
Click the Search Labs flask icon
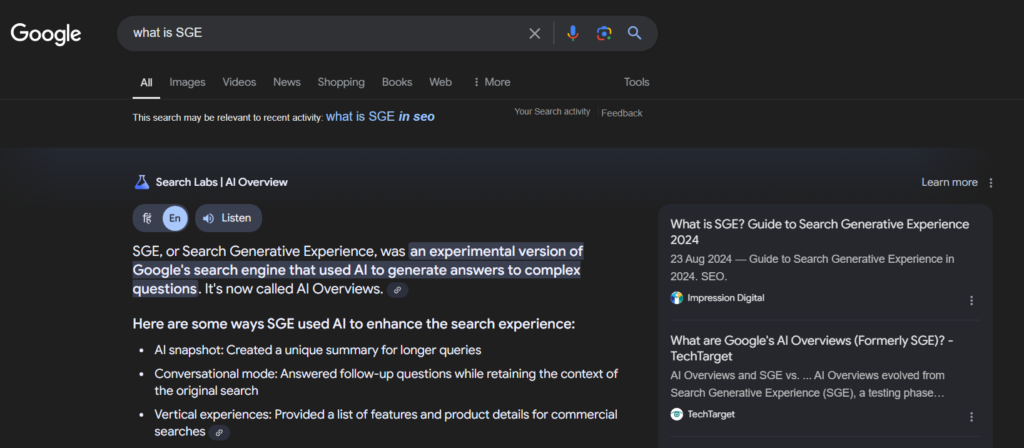pyautogui.click(x=142, y=182)
